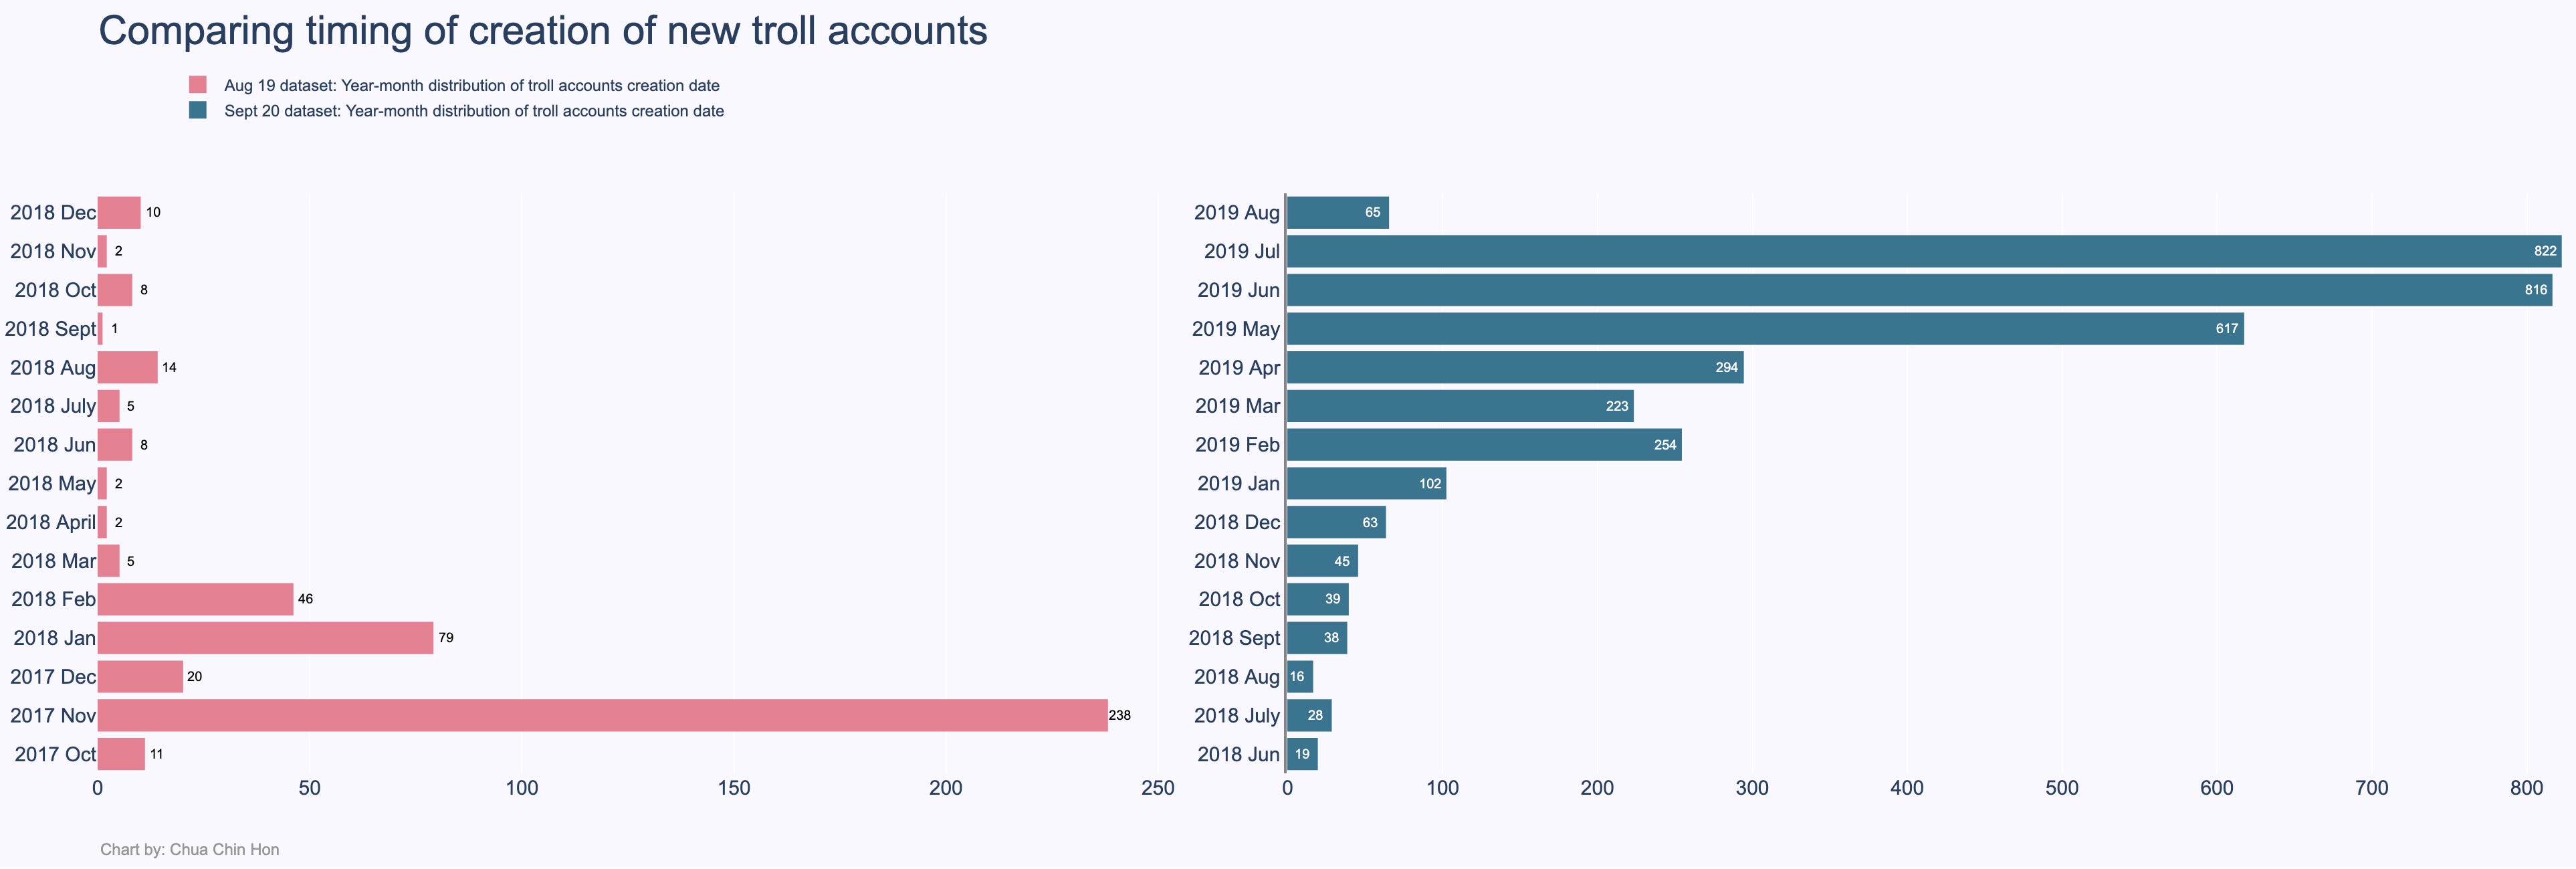
Task: Click the 2019 Apr bar labeled 294
Action: pyautogui.click(x=1515, y=367)
